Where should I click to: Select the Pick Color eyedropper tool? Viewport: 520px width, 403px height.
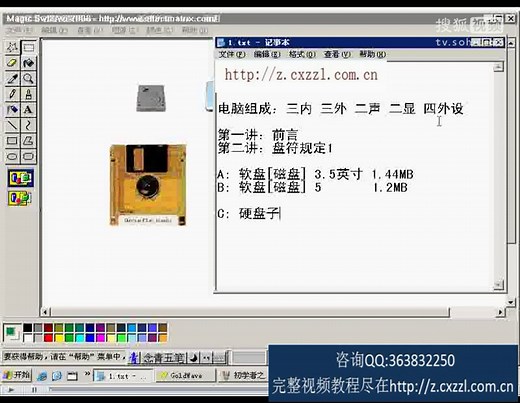tap(12, 79)
